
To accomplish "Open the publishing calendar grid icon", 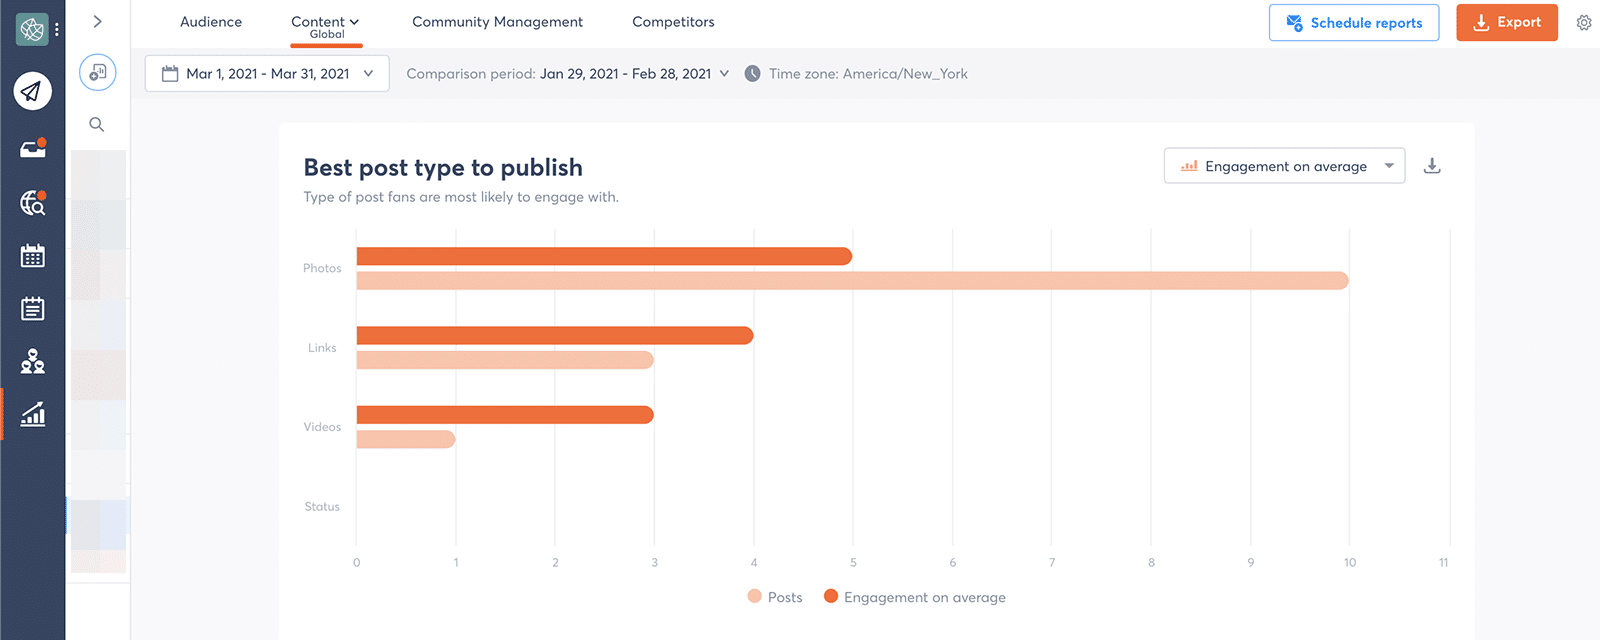I will coord(32,256).
